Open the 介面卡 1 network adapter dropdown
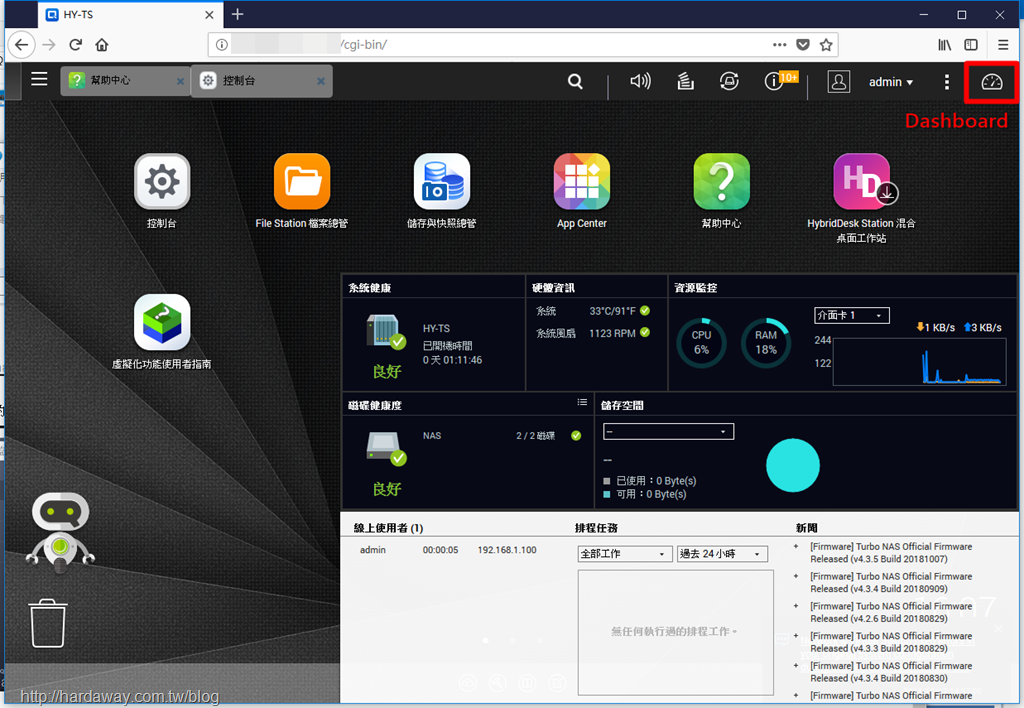This screenshot has width=1024, height=708. (852, 315)
